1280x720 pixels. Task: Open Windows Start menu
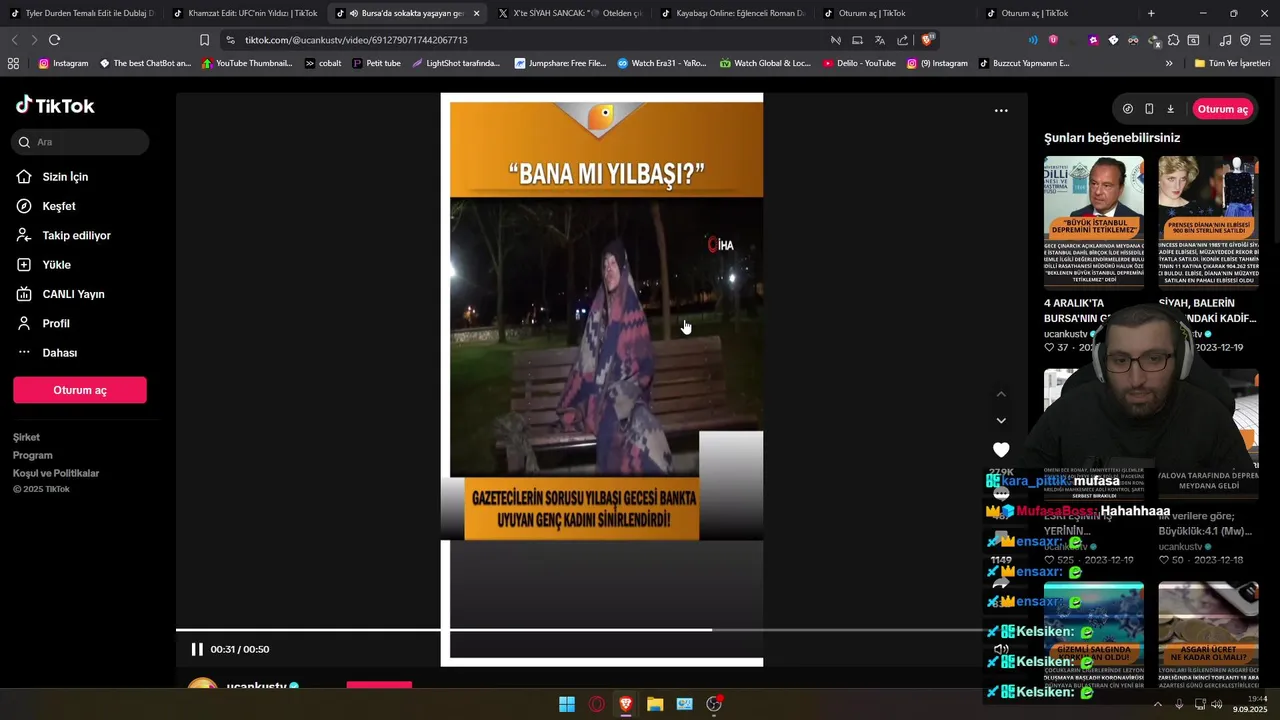[567, 704]
